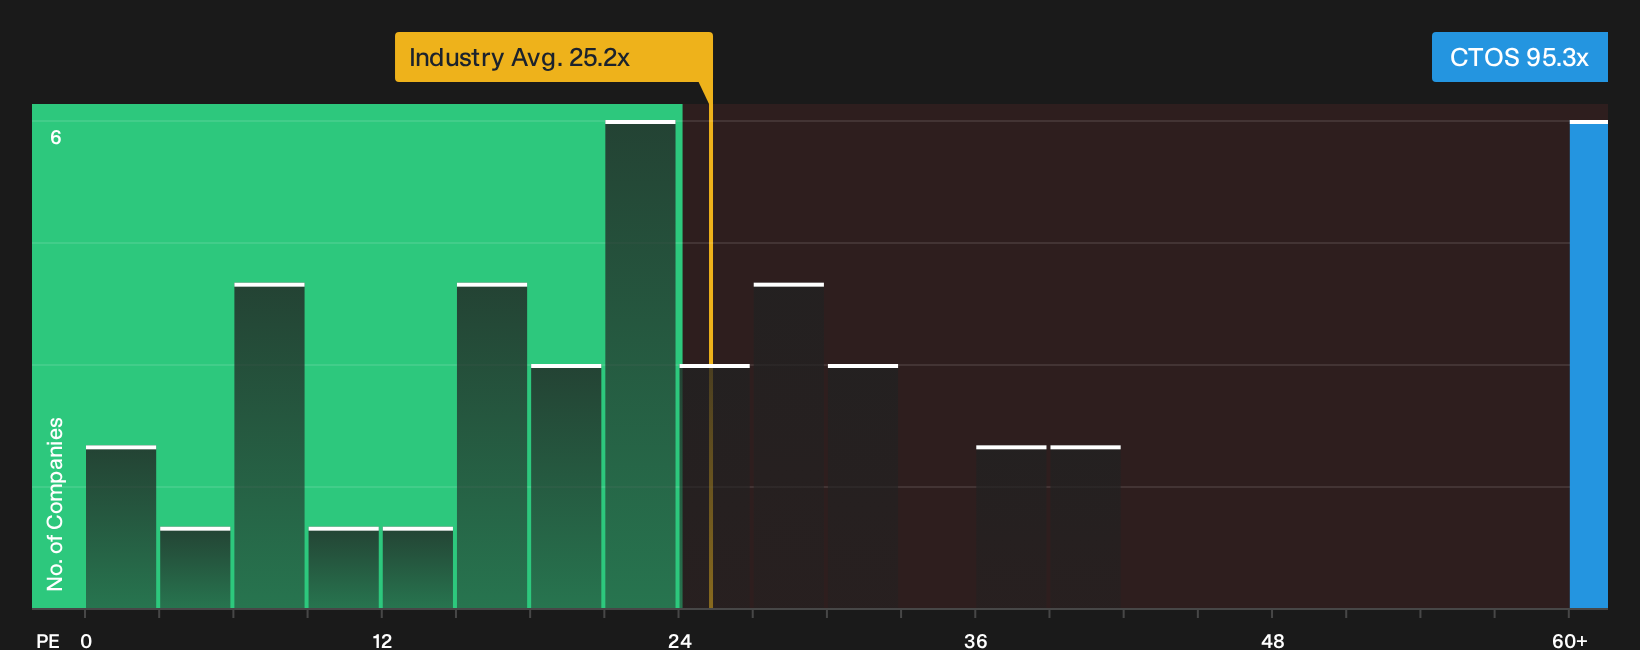
Task: Click the x-axis label 12
Action: point(382,640)
